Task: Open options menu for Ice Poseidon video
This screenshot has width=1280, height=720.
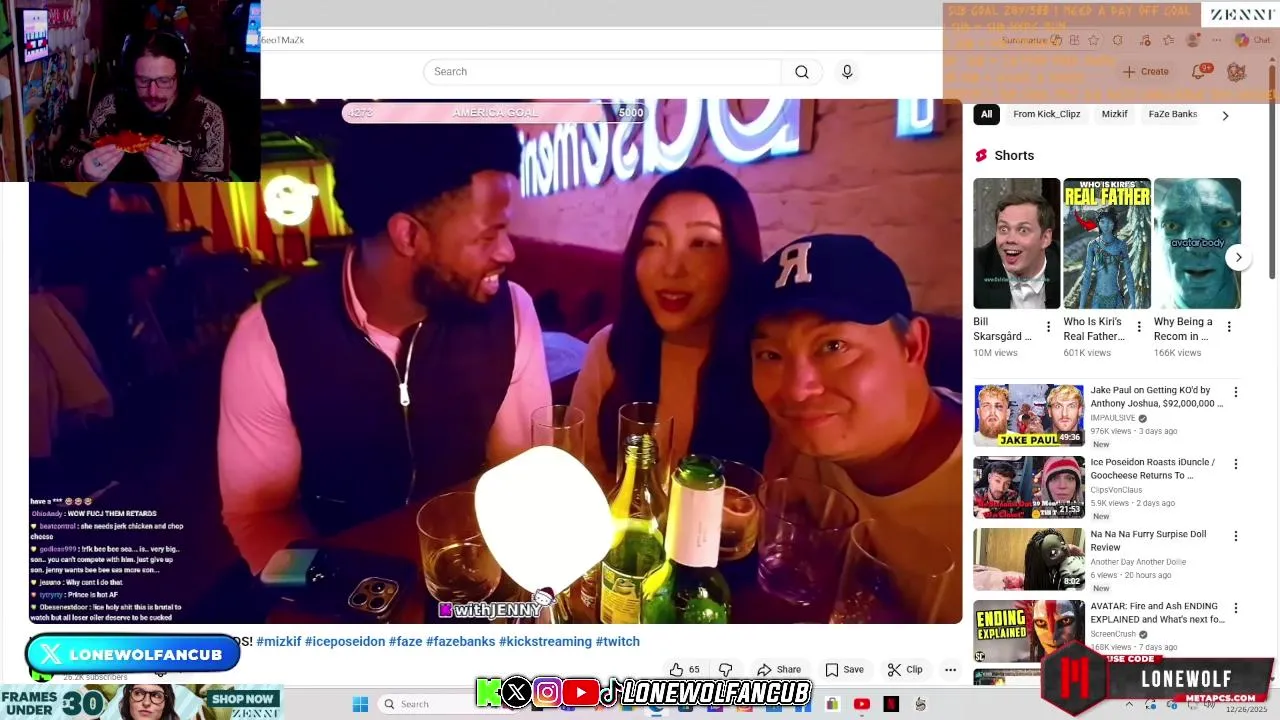Action: [x=1235, y=465]
